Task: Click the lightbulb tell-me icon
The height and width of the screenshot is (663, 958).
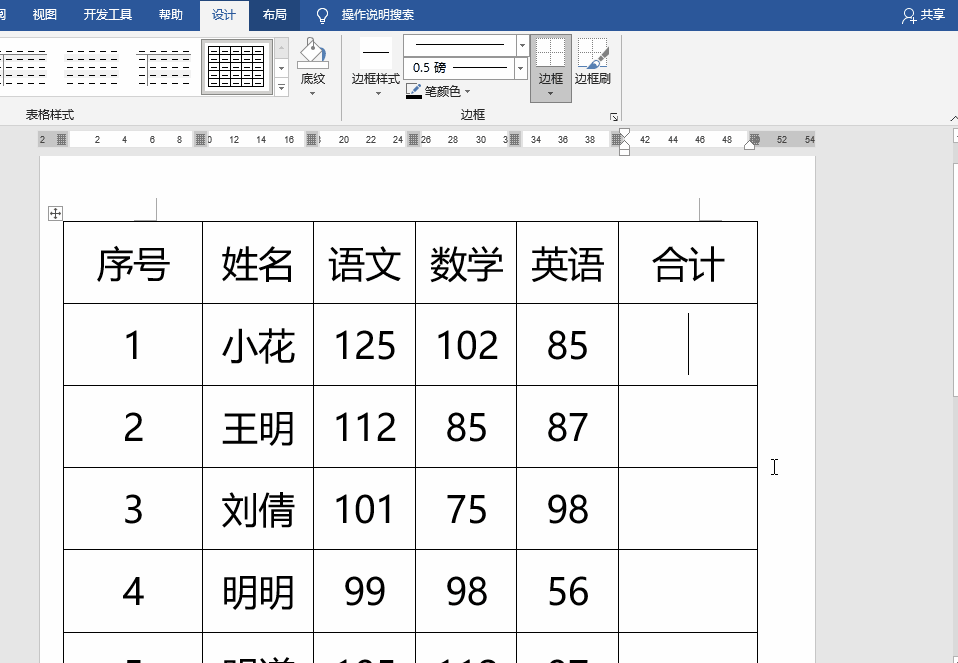Action: coord(322,15)
